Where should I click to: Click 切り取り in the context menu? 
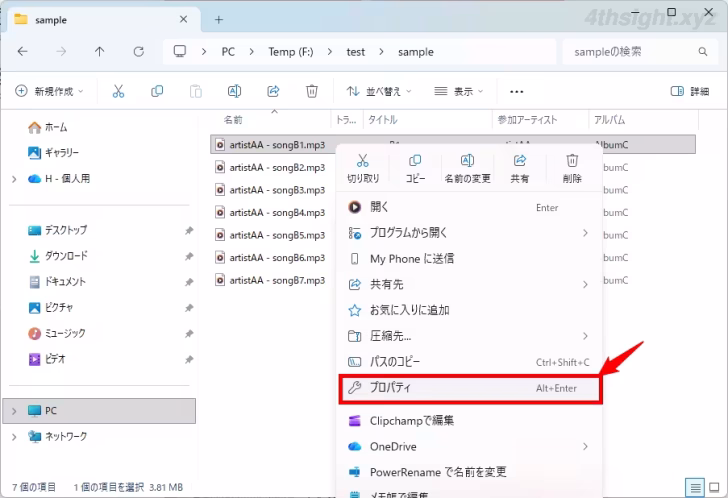tap(363, 168)
